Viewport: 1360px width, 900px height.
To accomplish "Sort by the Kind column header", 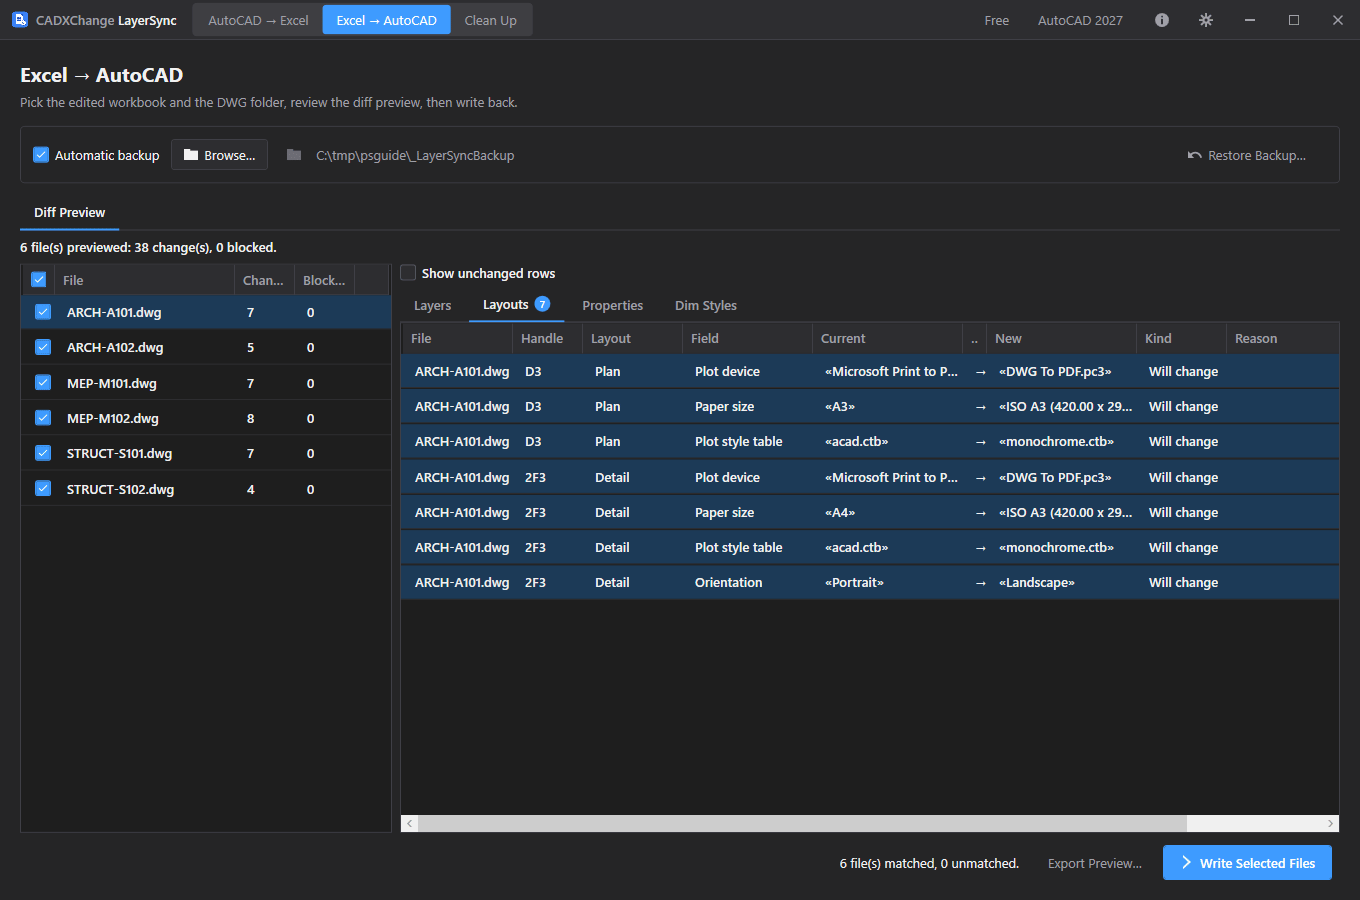I will click(1181, 338).
